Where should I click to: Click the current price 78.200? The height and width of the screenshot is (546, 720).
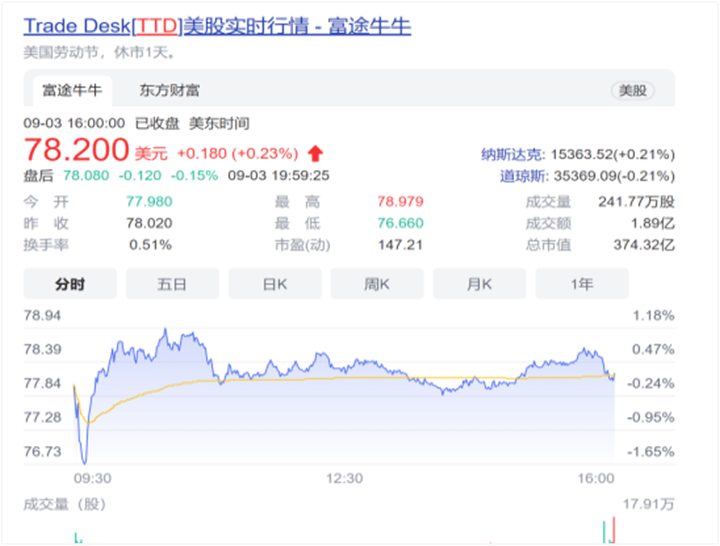coord(76,150)
